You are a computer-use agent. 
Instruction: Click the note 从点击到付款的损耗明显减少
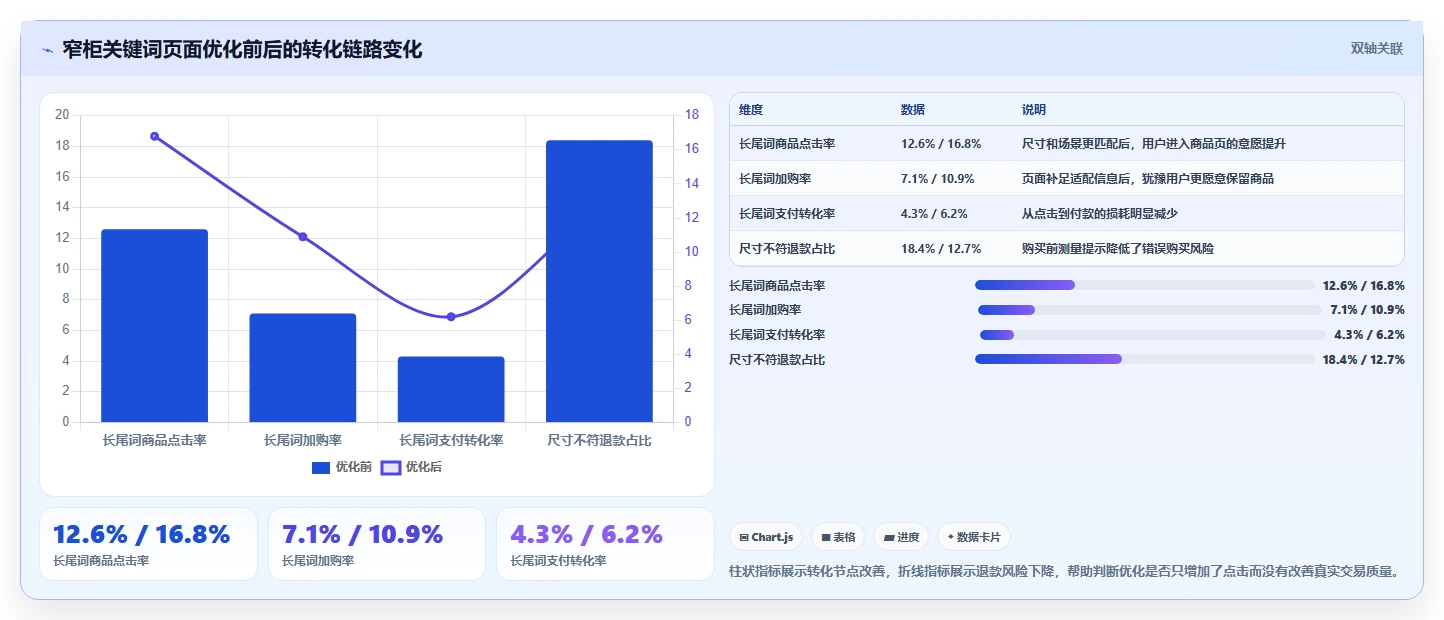1100,214
